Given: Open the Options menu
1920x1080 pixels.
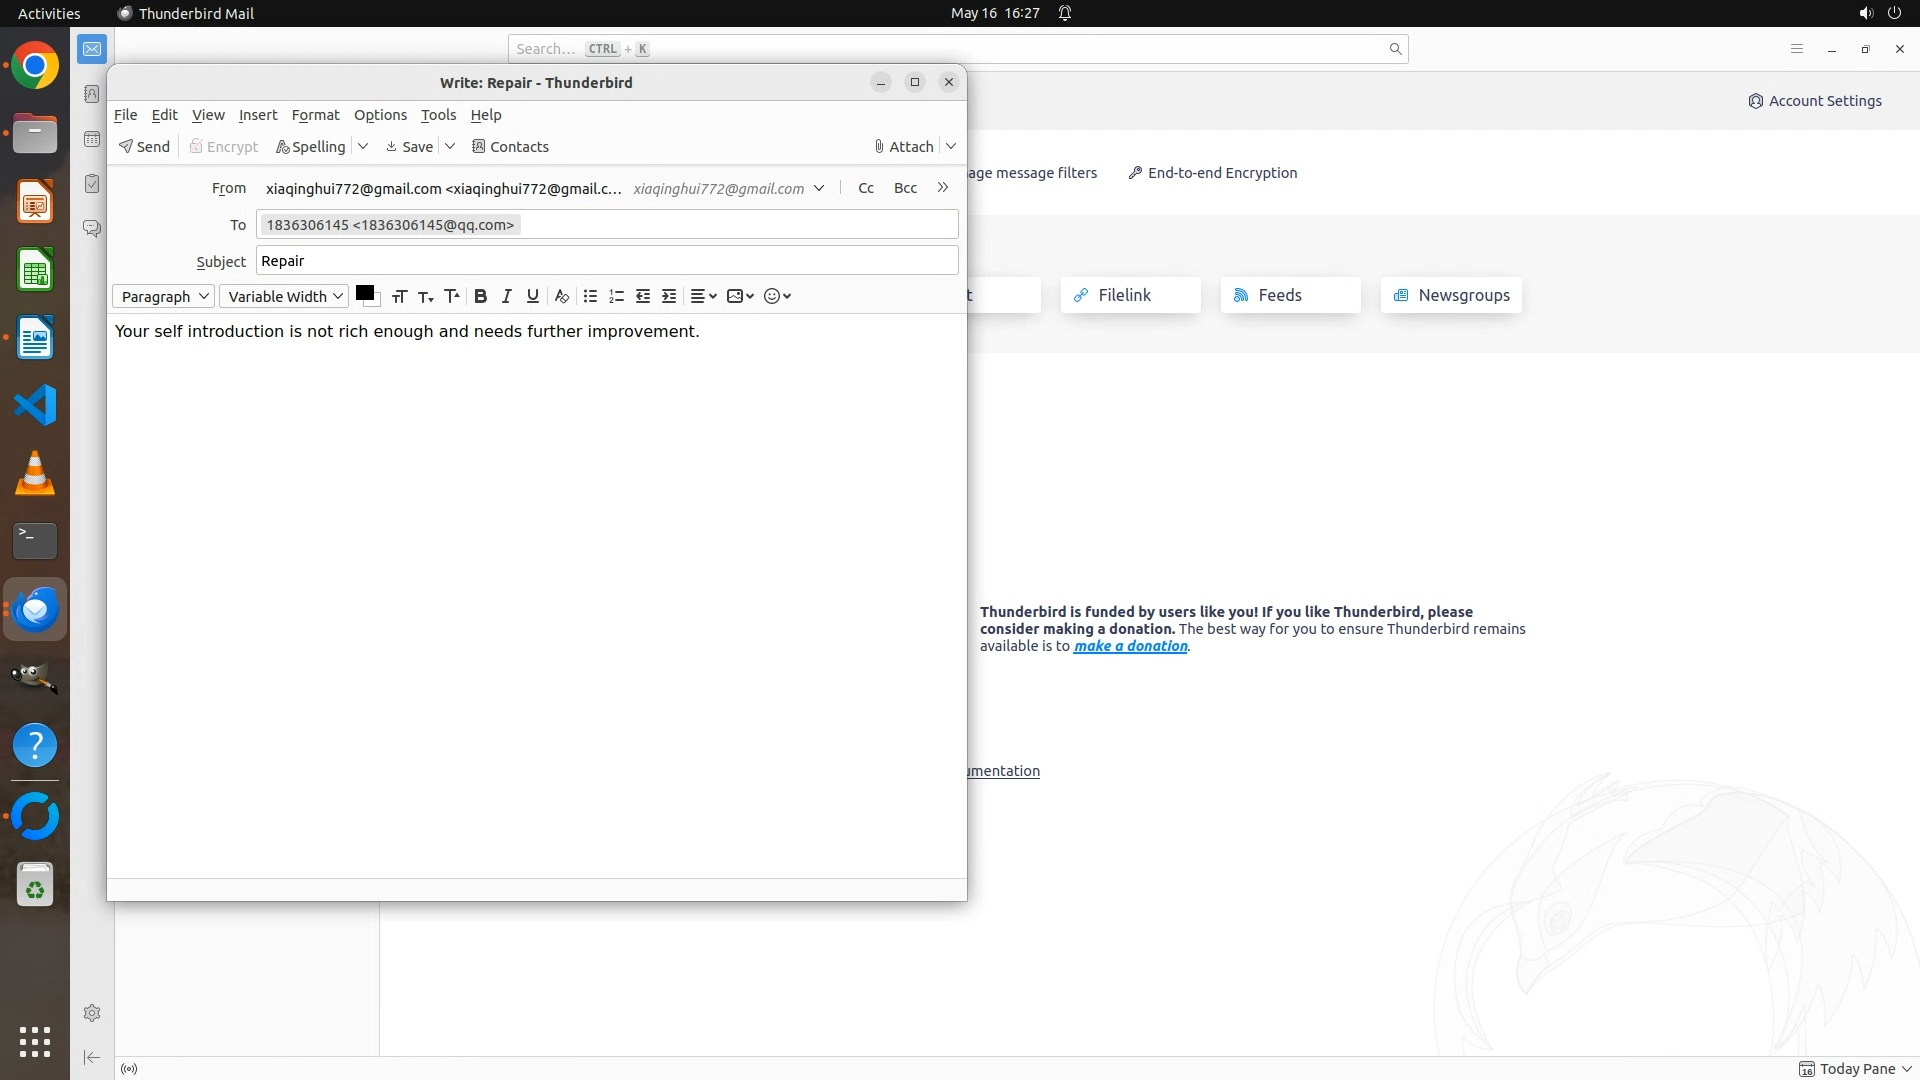Looking at the screenshot, I should tap(380, 115).
